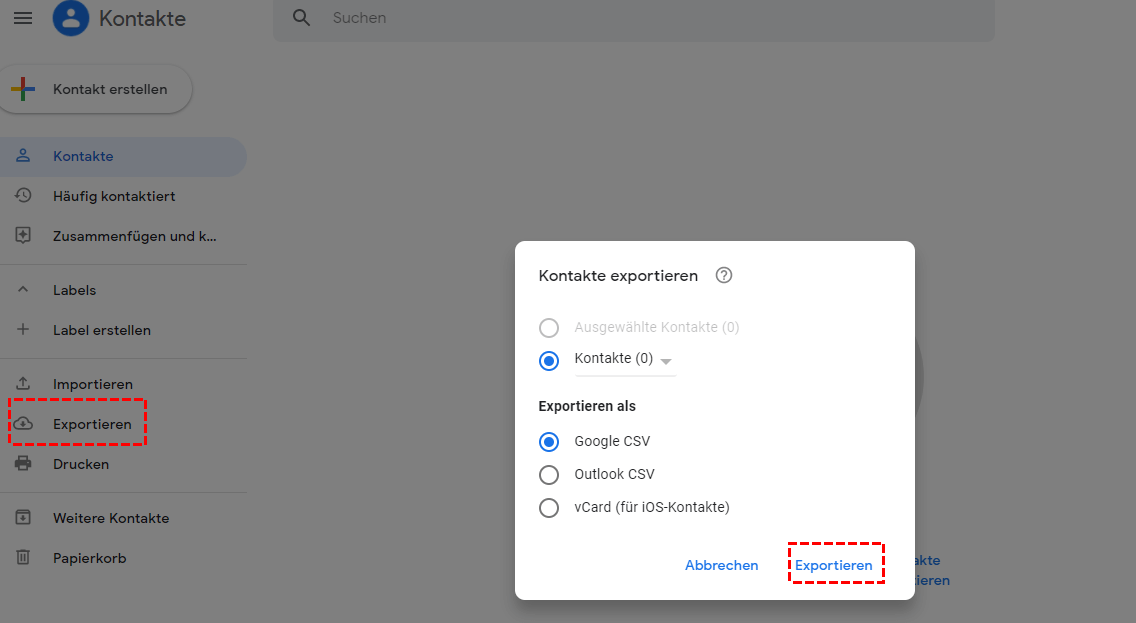The width and height of the screenshot is (1136, 623).
Task: Collapse the Labels section chevron
Action: (x=23, y=290)
